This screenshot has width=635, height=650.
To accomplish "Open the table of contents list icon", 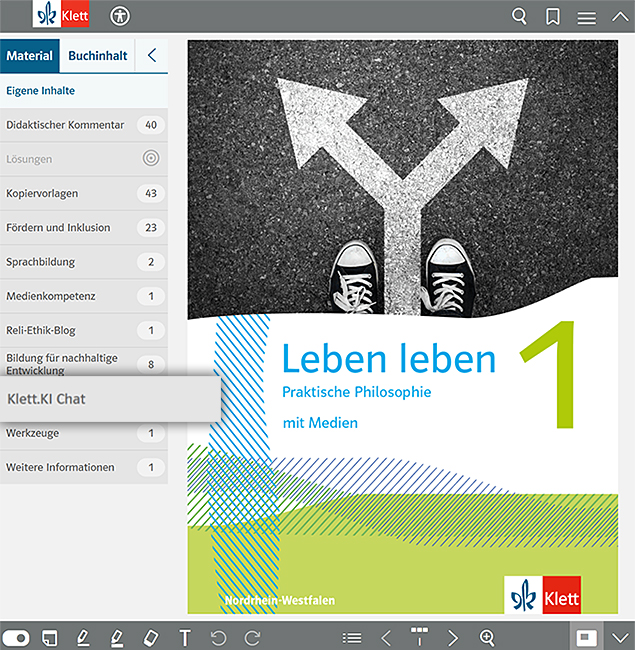I will [x=352, y=638].
